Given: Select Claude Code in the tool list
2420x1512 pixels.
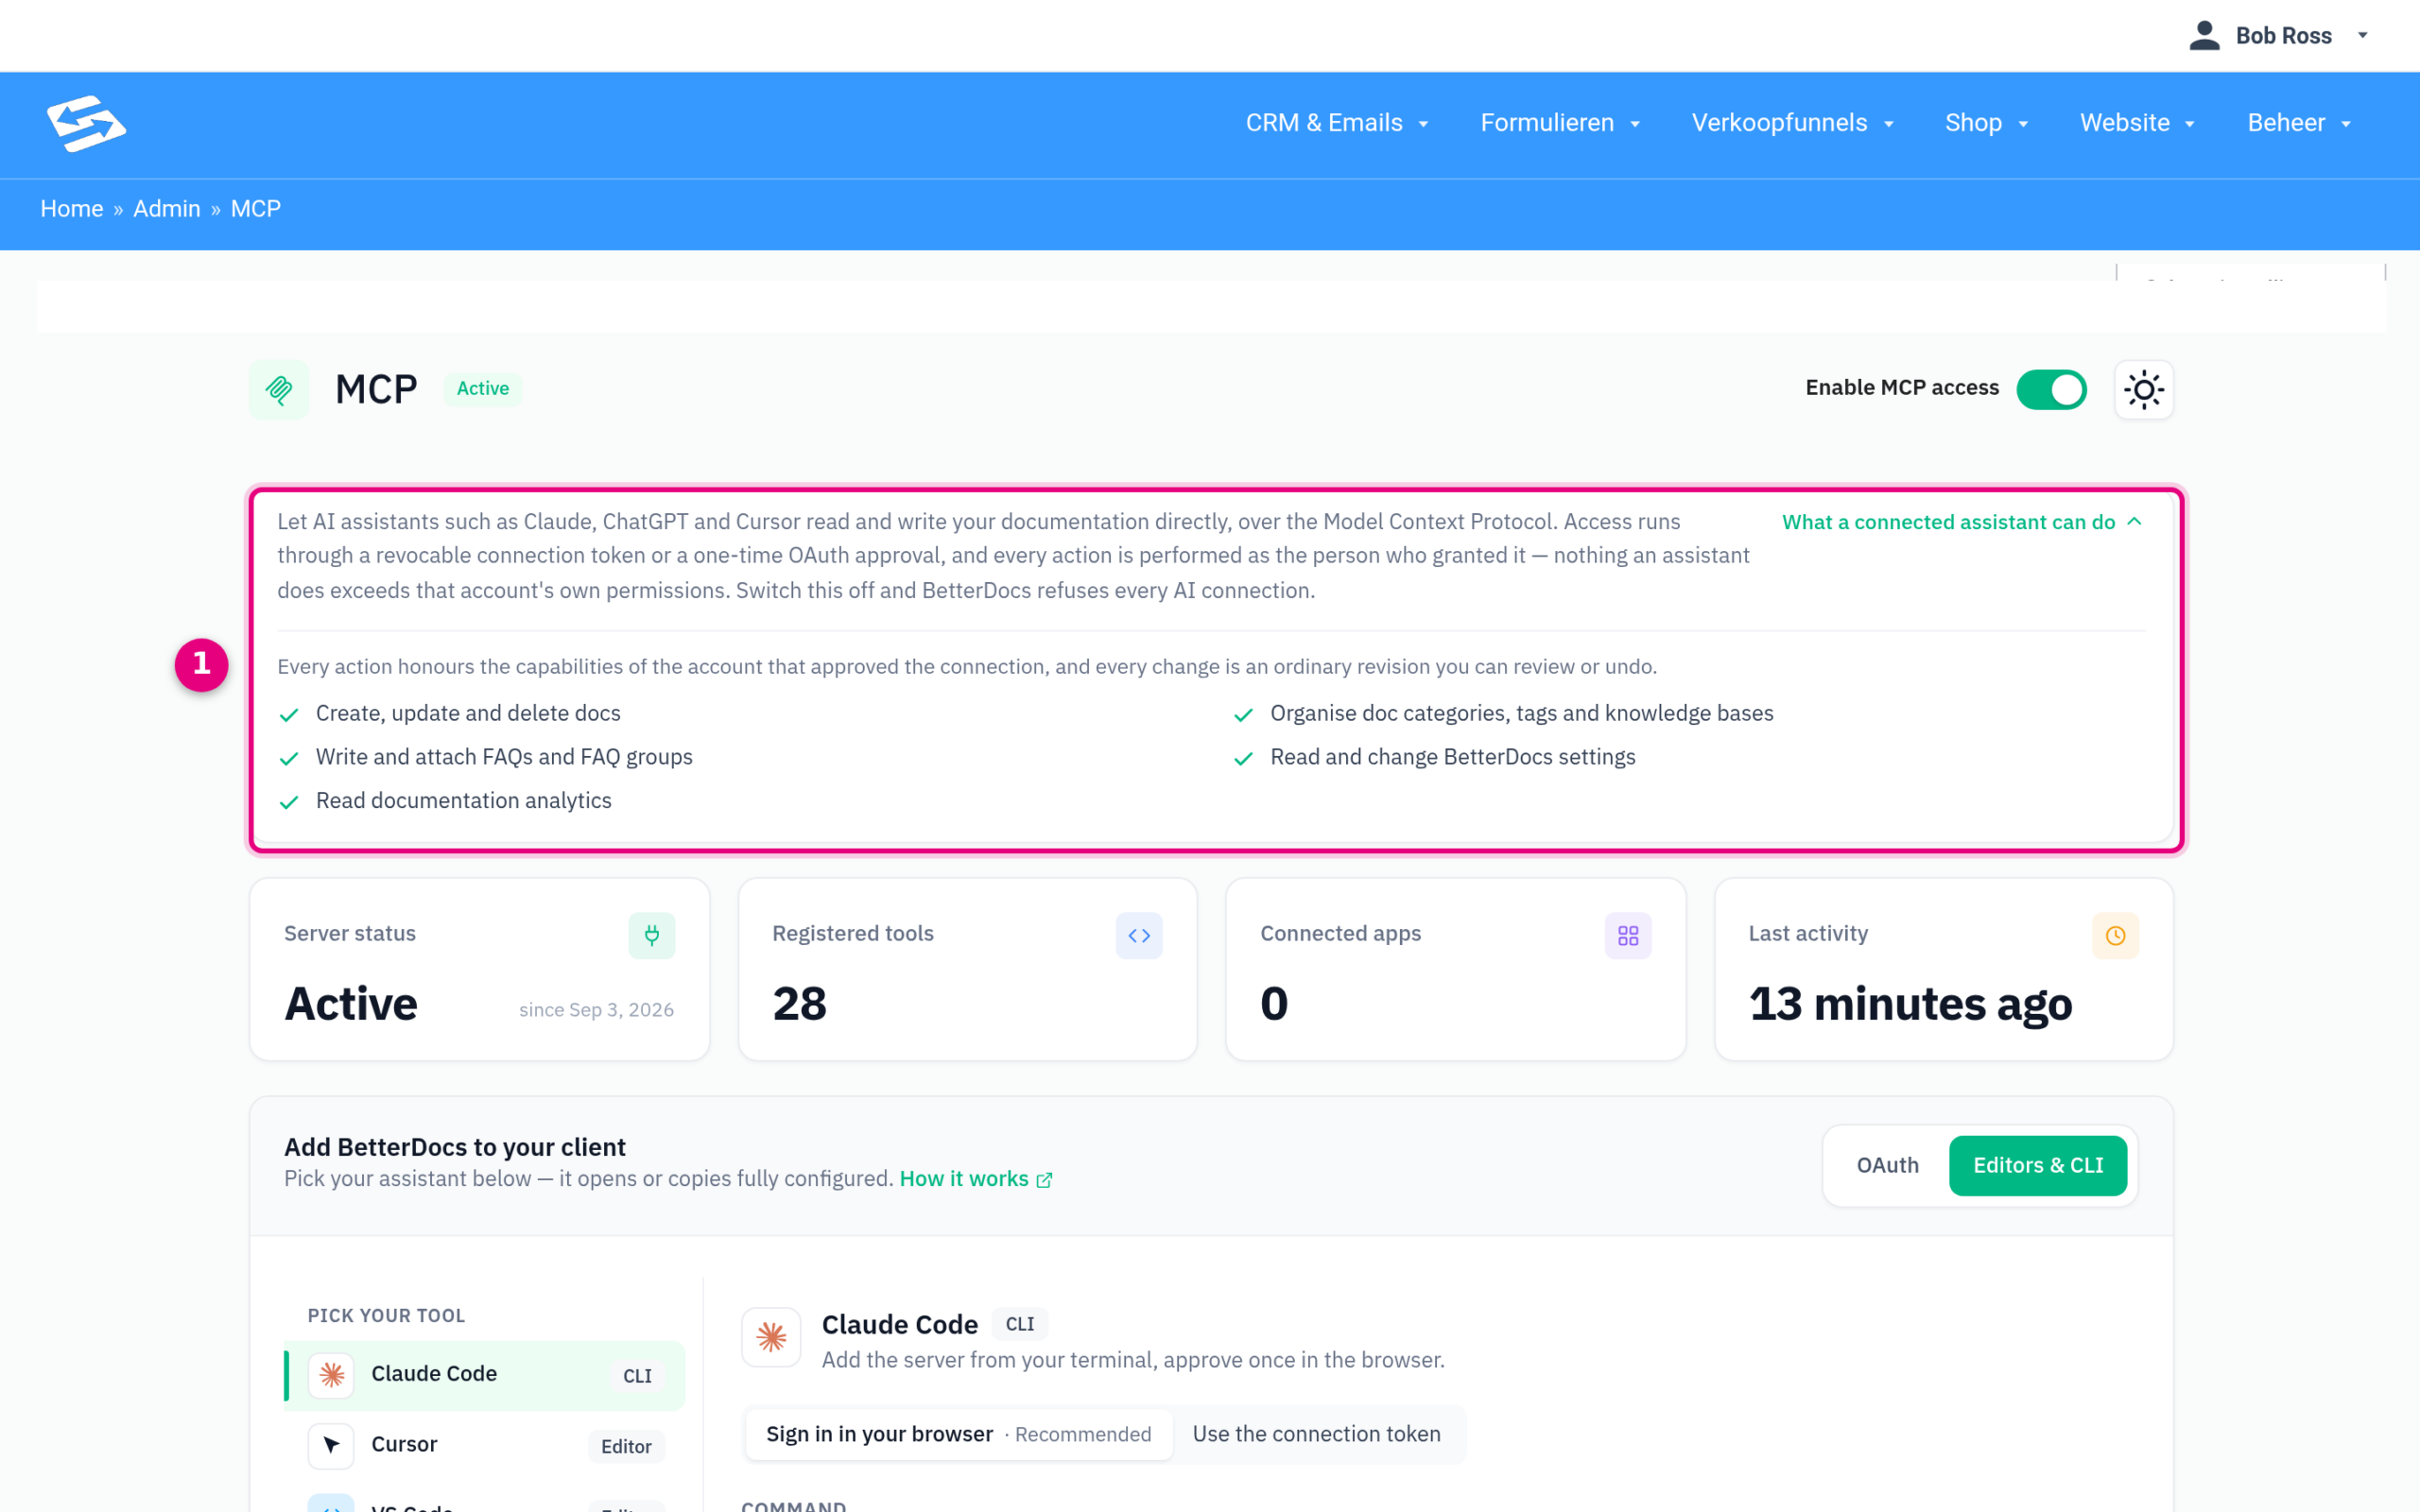Looking at the screenshot, I should click(484, 1375).
